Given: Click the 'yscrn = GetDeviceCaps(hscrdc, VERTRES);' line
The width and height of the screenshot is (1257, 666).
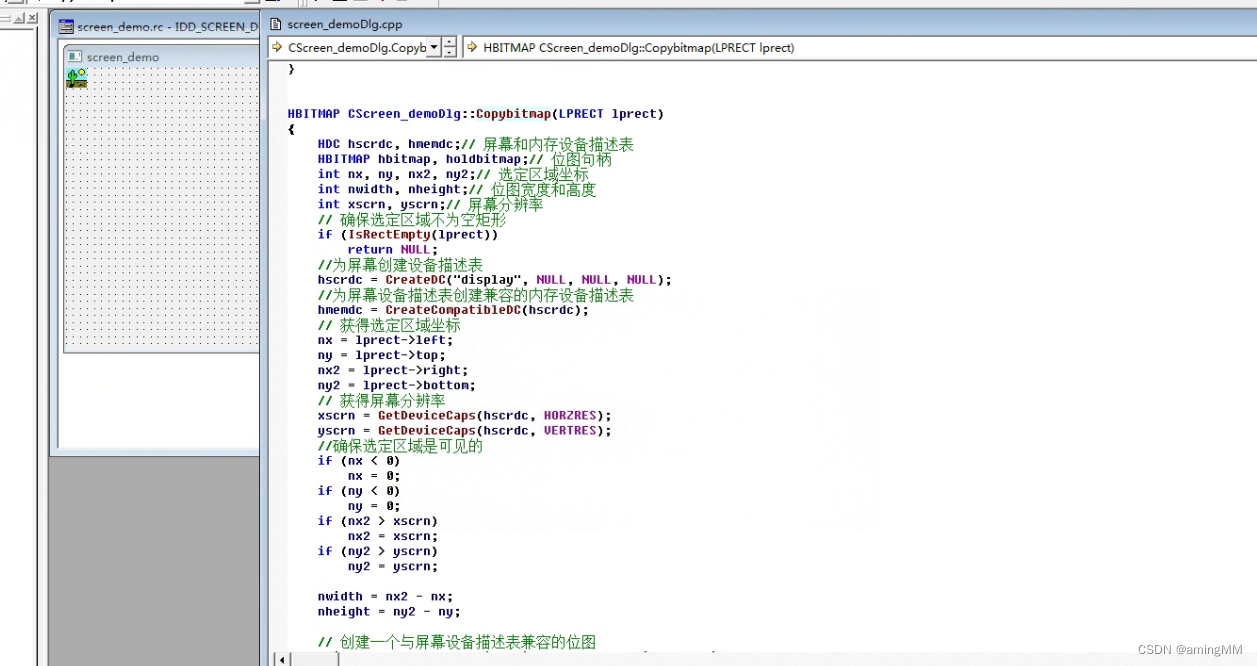Looking at the screenshot, I should pos(464,430).
